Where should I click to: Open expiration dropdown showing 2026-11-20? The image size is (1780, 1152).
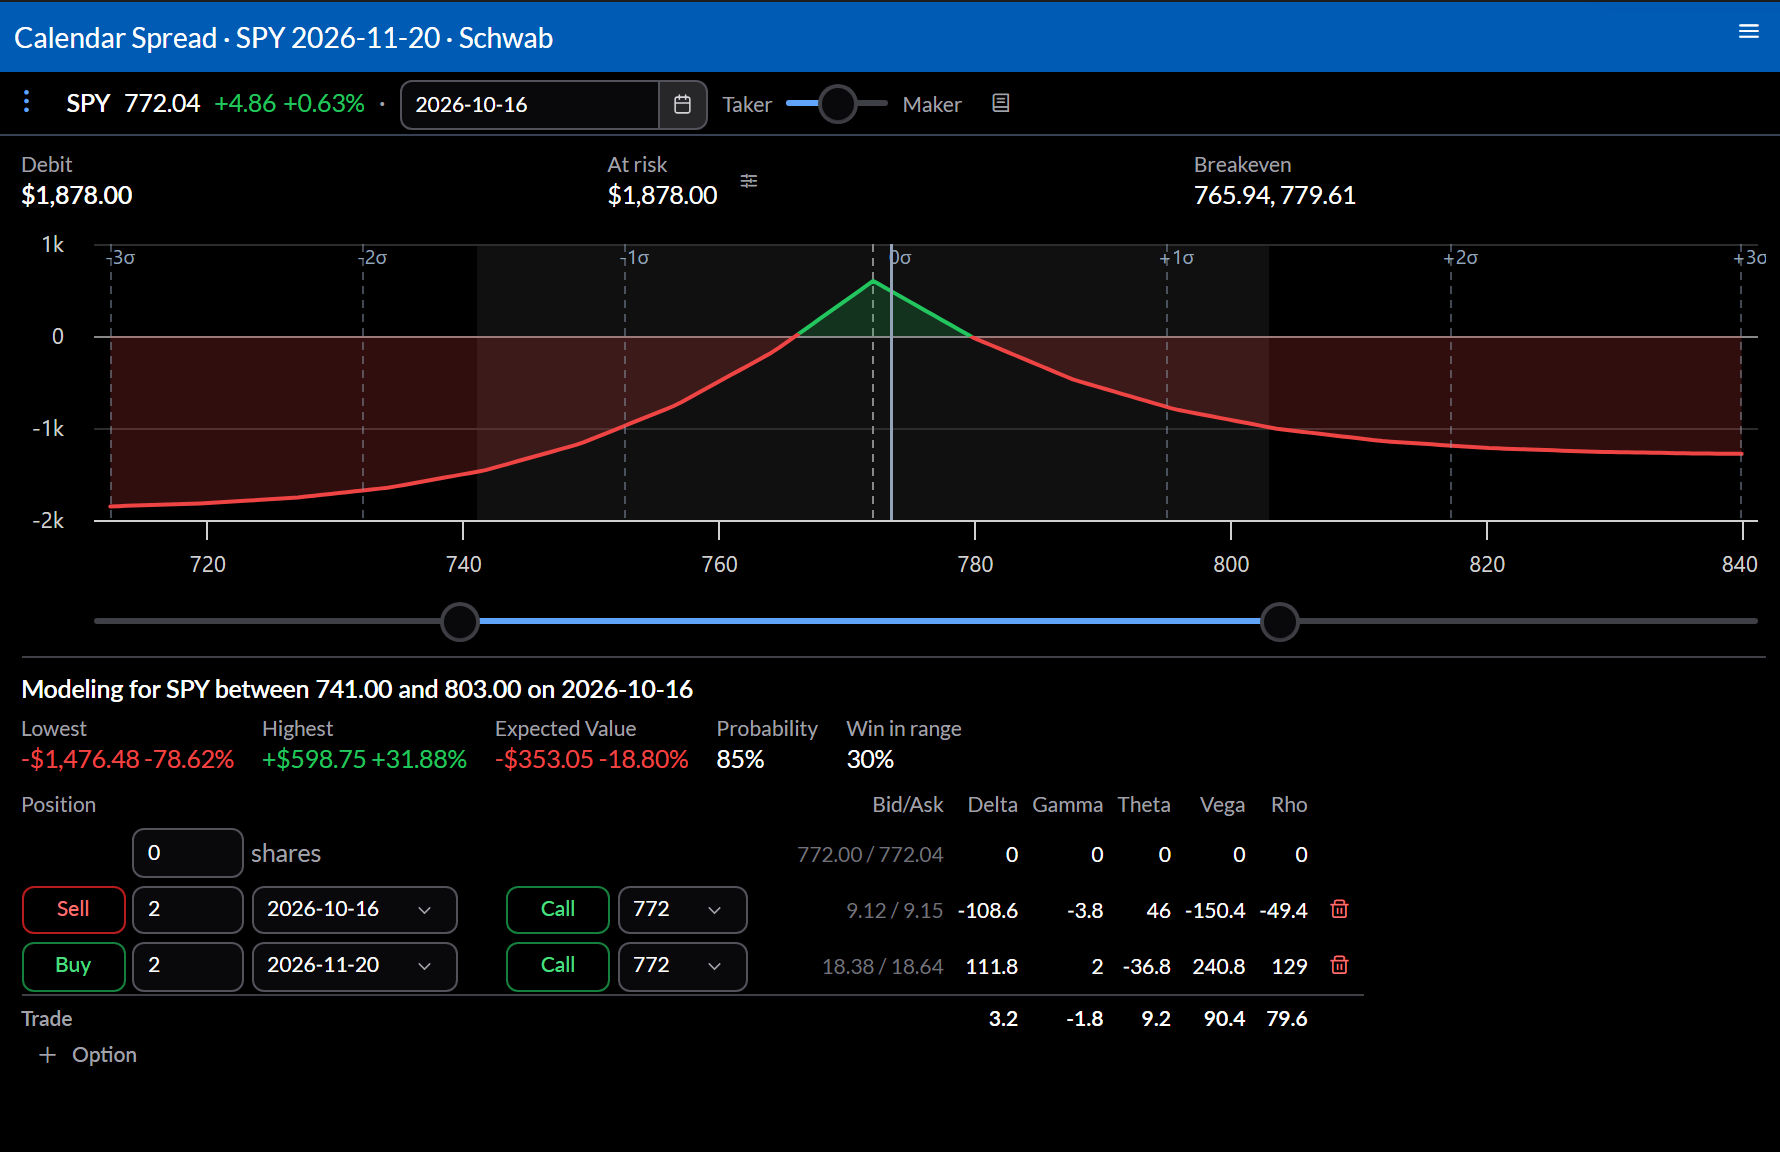pyautogui.click(x=355, y=966)
